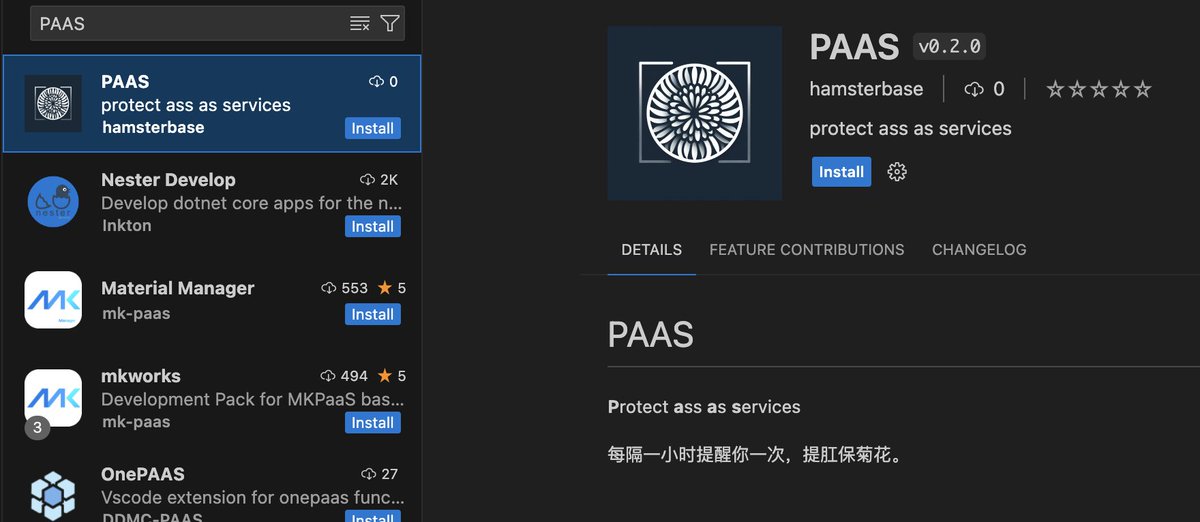Switch to the FEATURE CONTRIBUTIONS tab
The width and height of the screenshot is (1200, 522).
pos(807,249)
